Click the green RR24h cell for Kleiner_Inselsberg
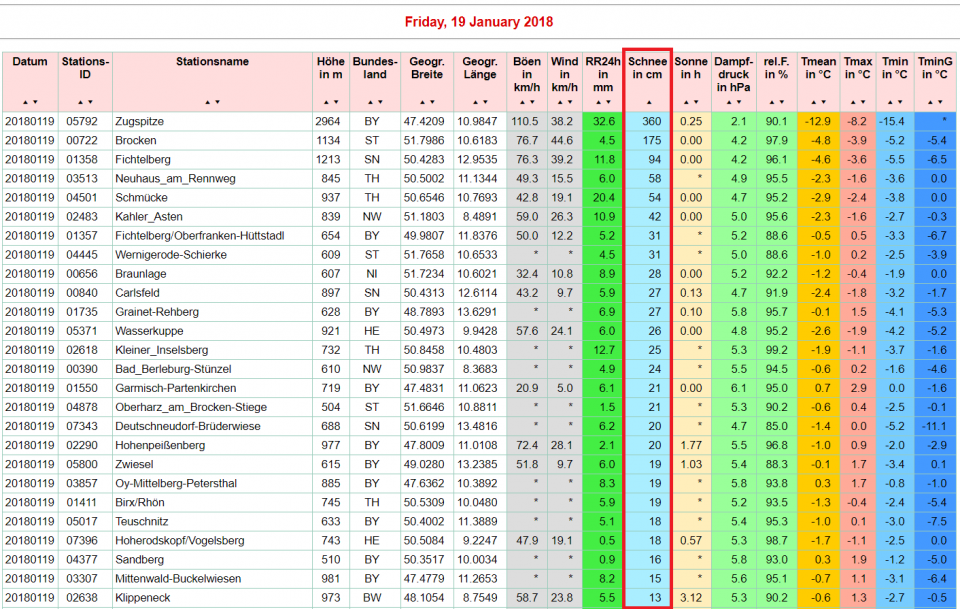The height and width of the screenshot is (609, 960). coord(603,350)
